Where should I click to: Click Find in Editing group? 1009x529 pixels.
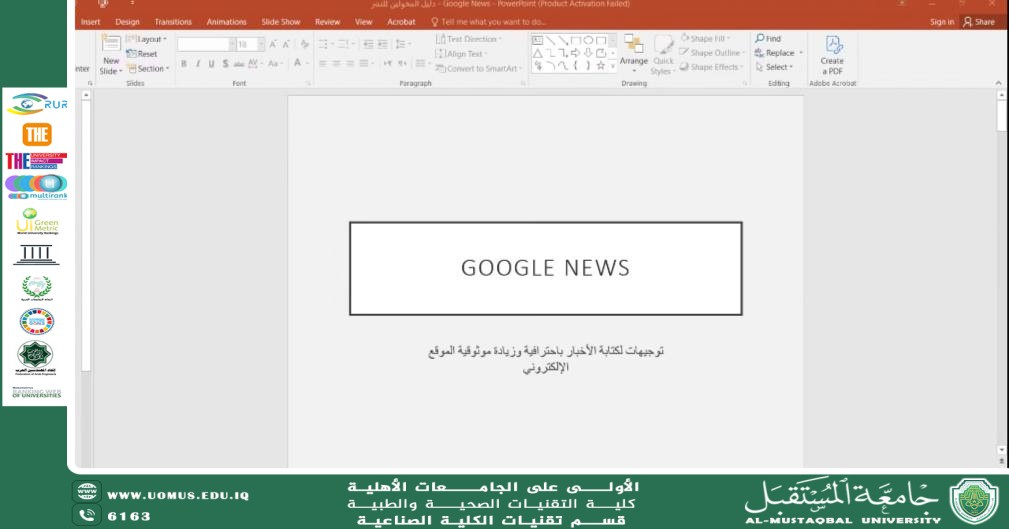(x=768, y=39)
